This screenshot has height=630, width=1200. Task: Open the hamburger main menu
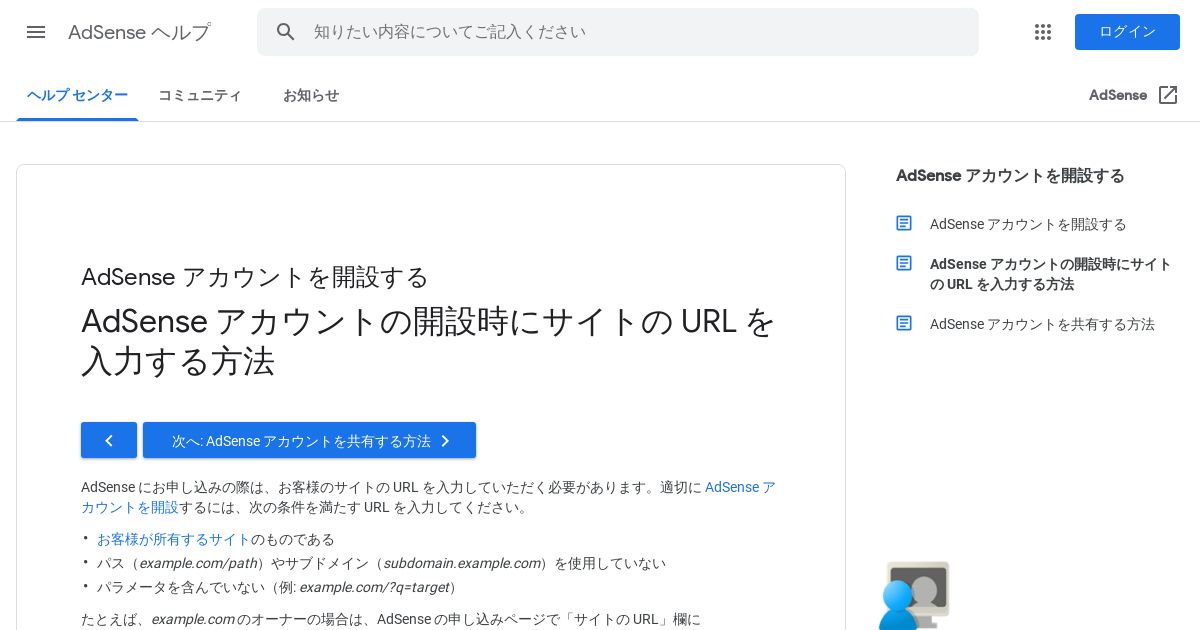(x=36, y=32)
